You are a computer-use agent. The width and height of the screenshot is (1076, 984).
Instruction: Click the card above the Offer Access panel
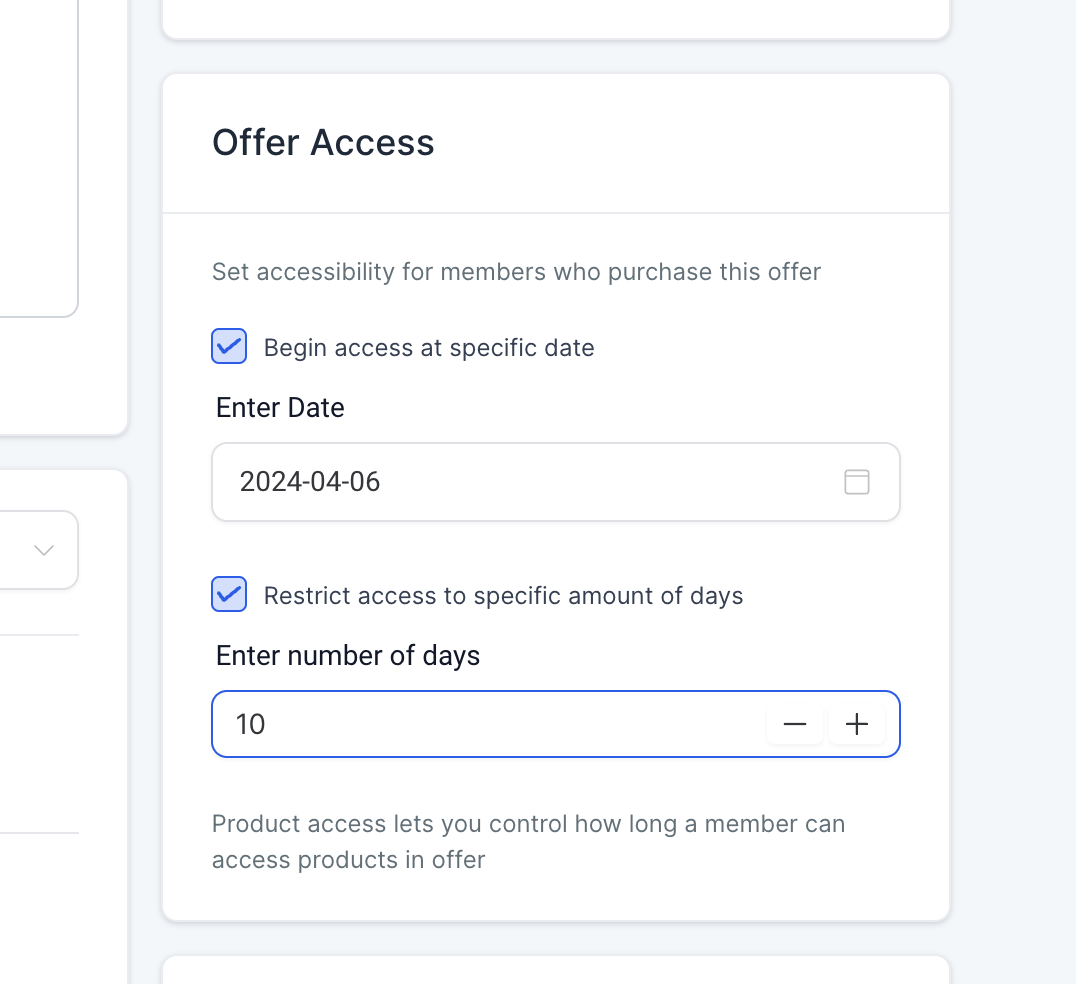(555, 18)
